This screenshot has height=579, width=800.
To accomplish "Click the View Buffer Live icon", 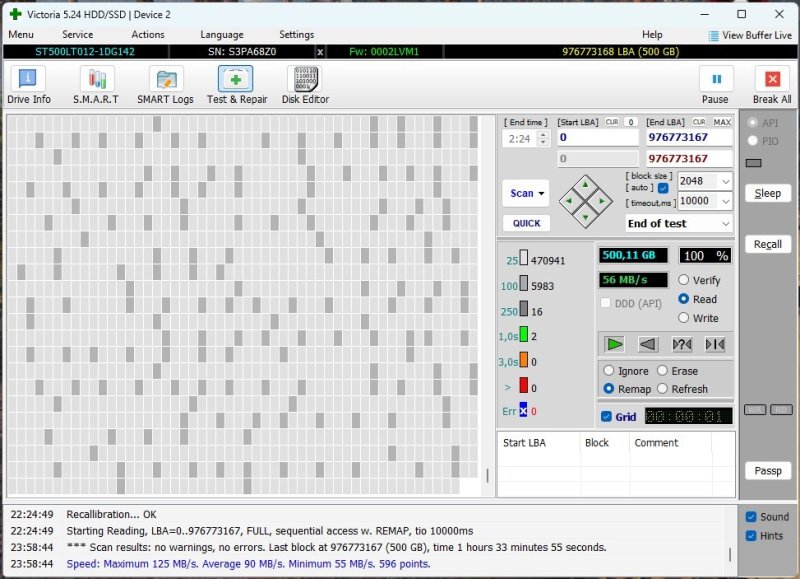I will tap(714, 35).
